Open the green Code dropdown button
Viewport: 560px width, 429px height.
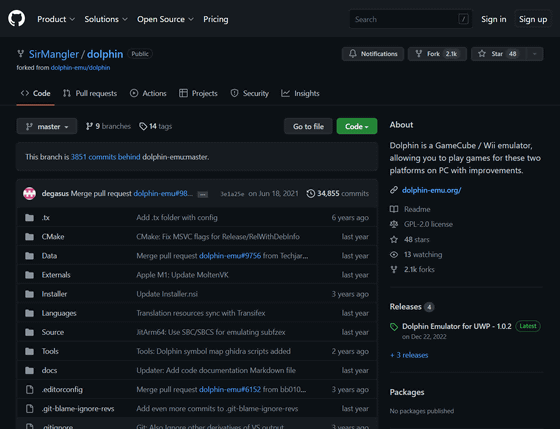(357, 126)
